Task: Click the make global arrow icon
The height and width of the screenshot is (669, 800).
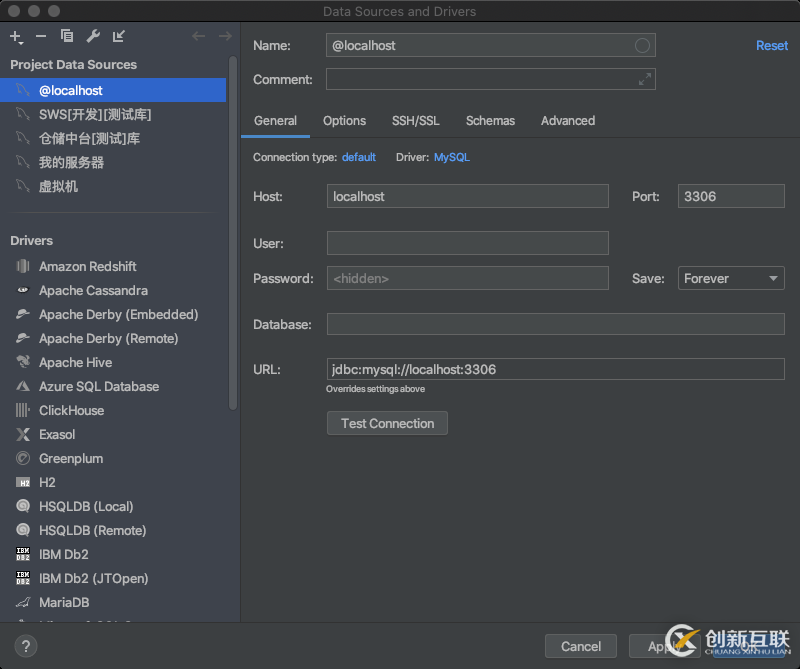Action: tap(118, 36)
